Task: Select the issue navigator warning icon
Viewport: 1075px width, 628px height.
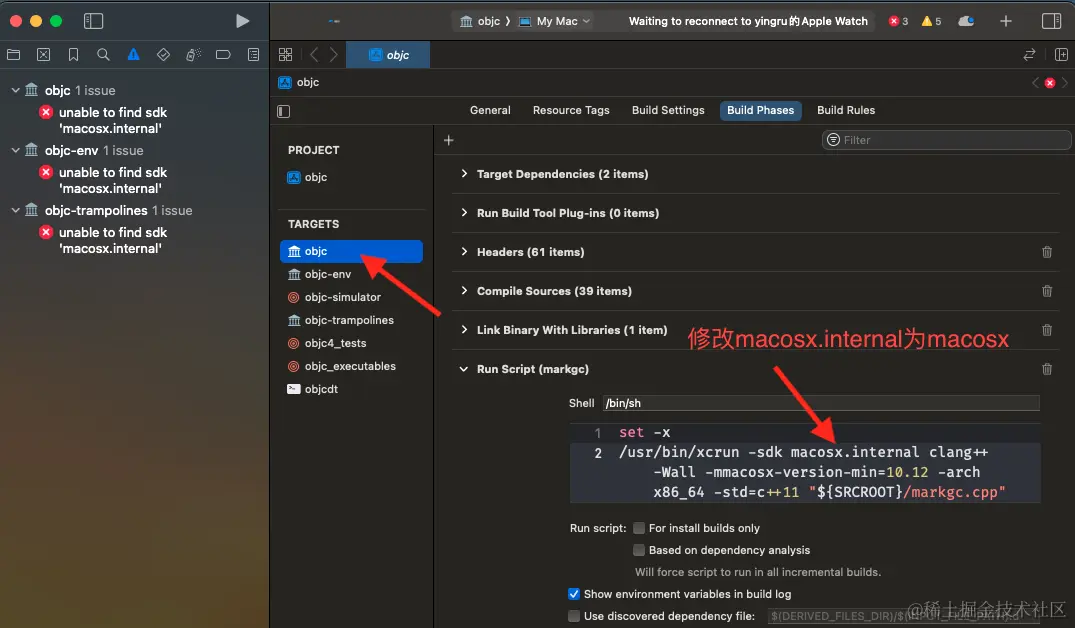Action: pyautogui.click(x=133, y=55)
